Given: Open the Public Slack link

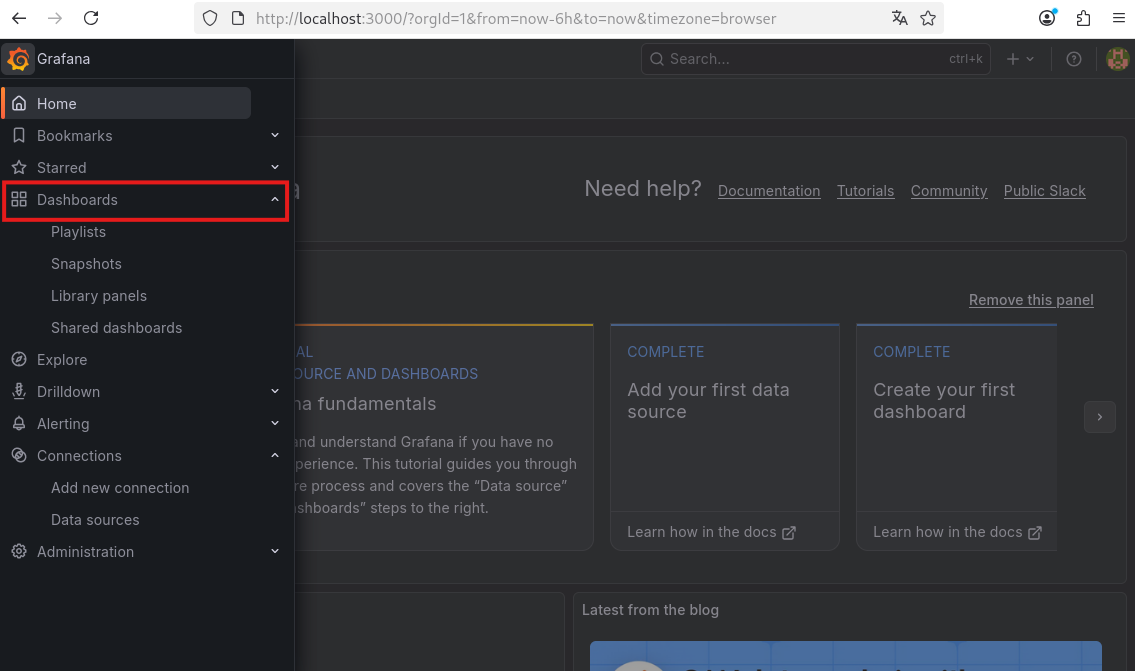Looking at the screenshot, I should point(1045,191).
